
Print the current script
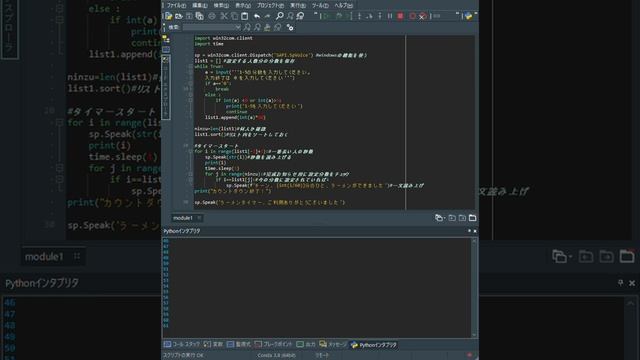pyautogui.click(x=212, y=16)
